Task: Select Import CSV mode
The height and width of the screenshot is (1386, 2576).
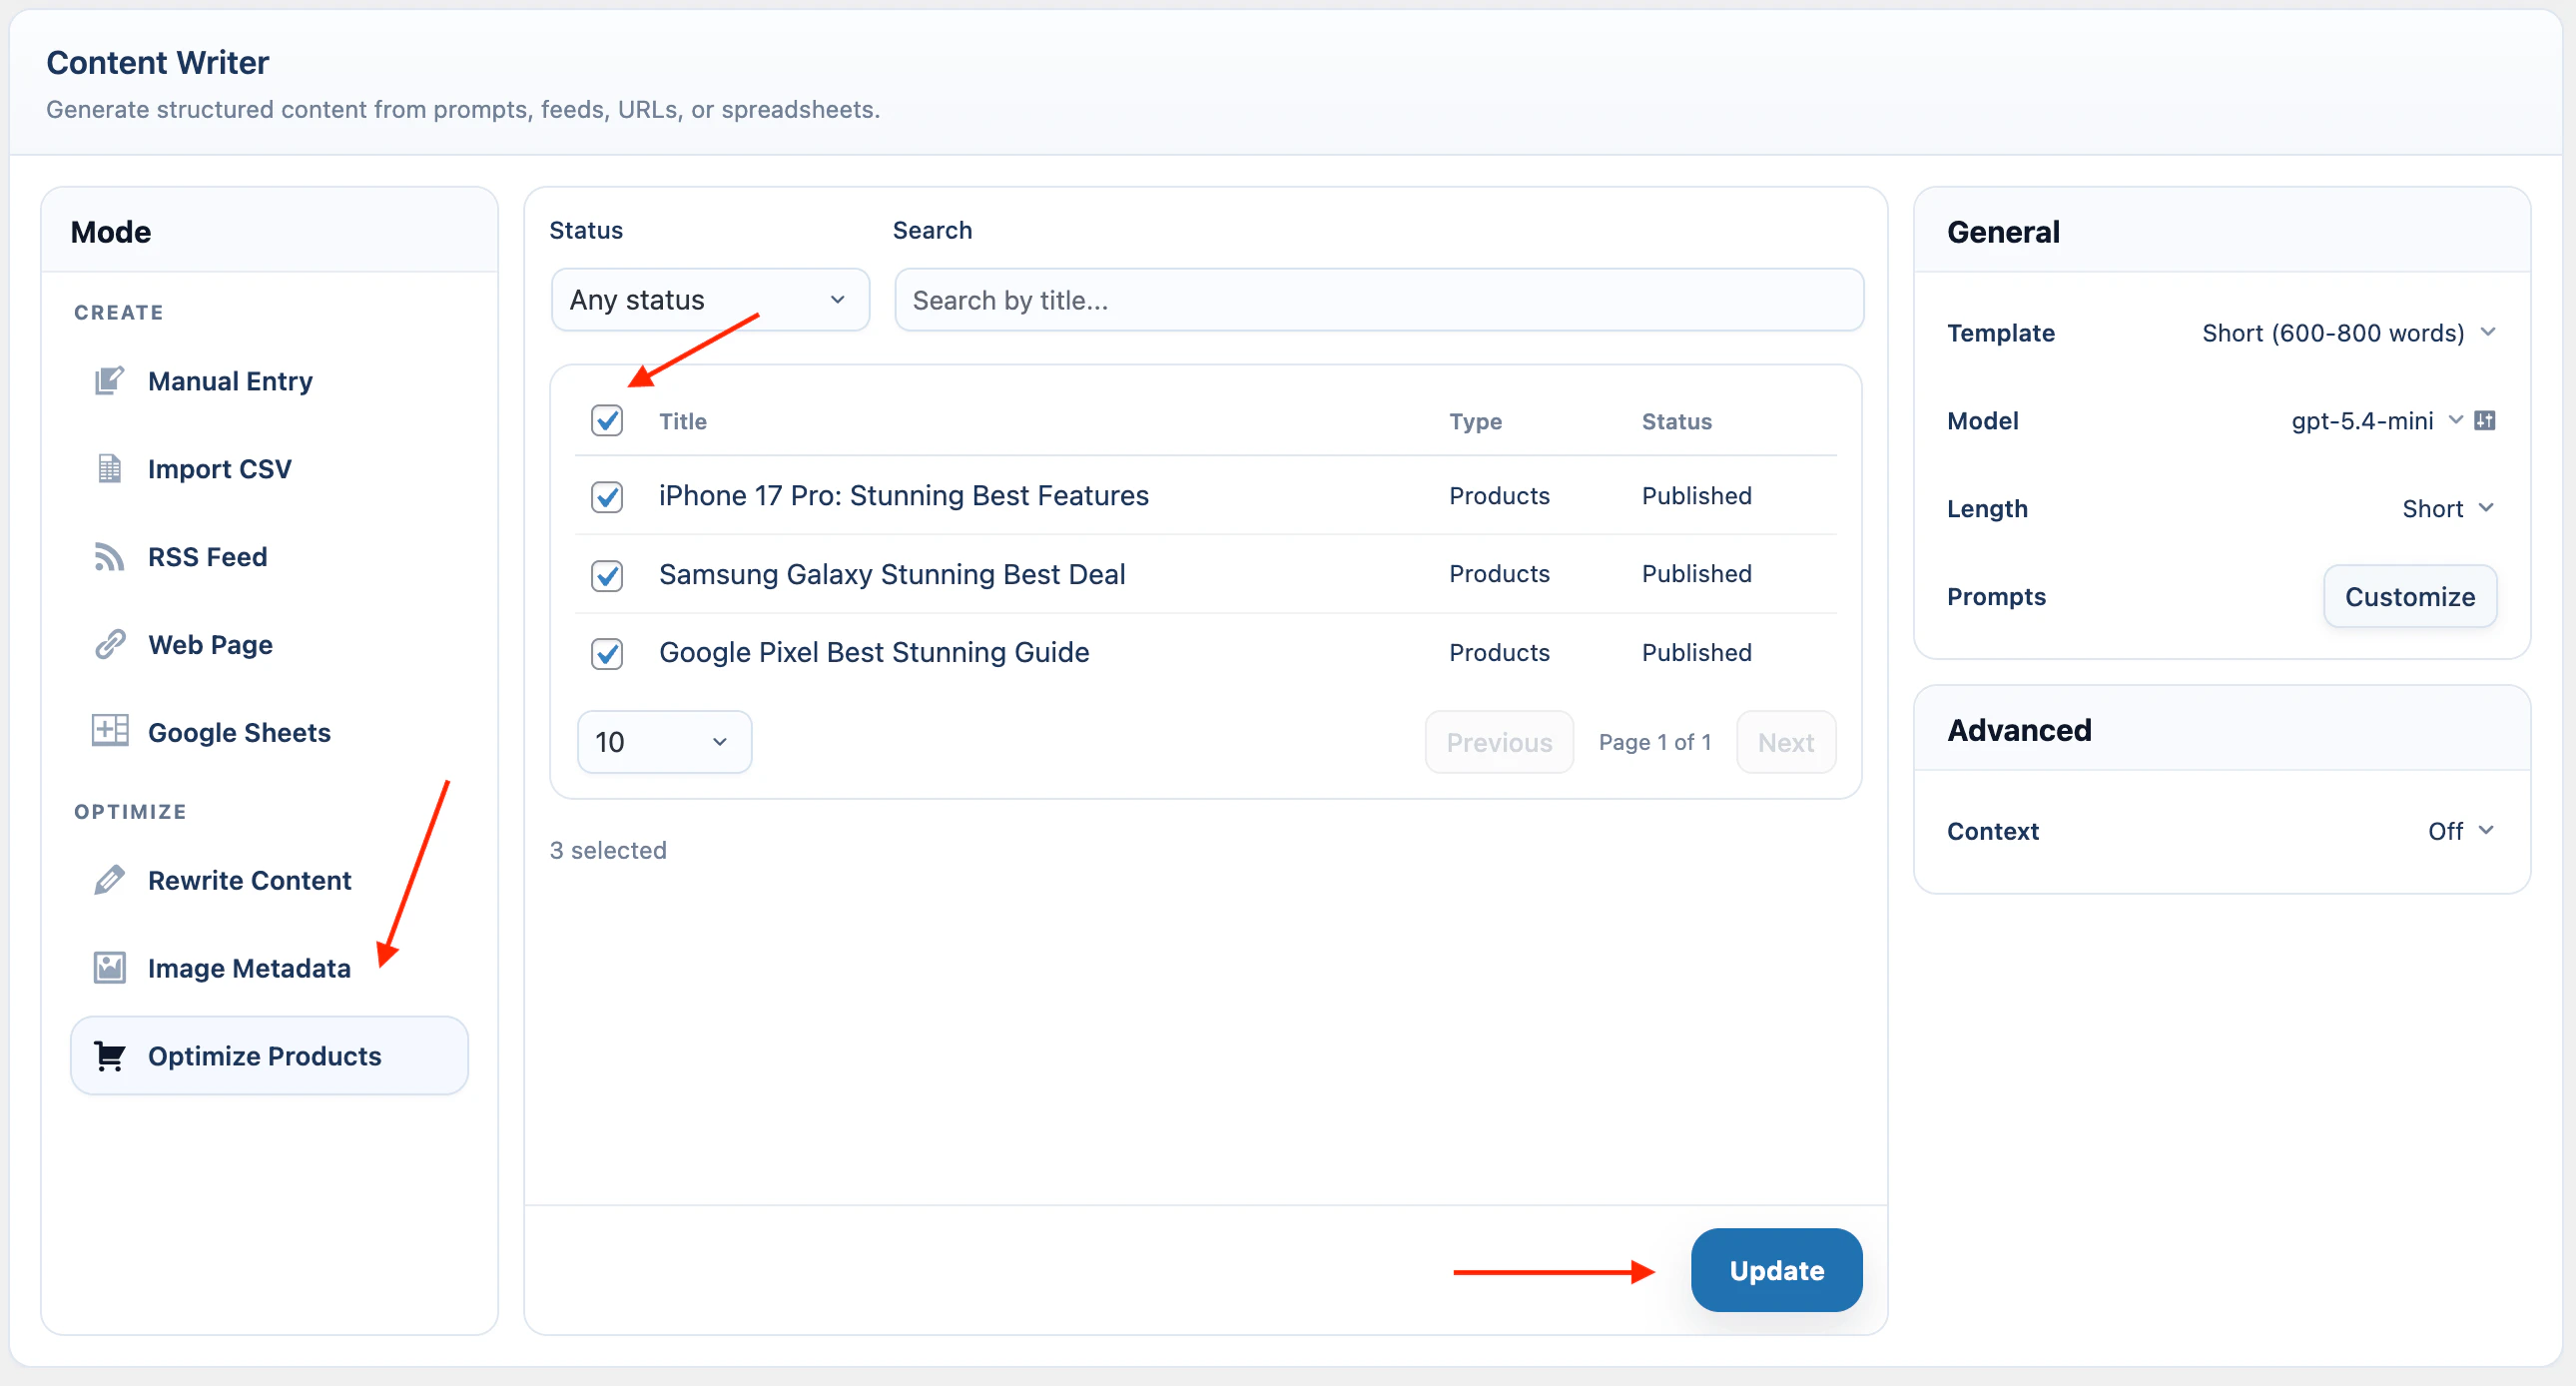Action: point(269,469)
